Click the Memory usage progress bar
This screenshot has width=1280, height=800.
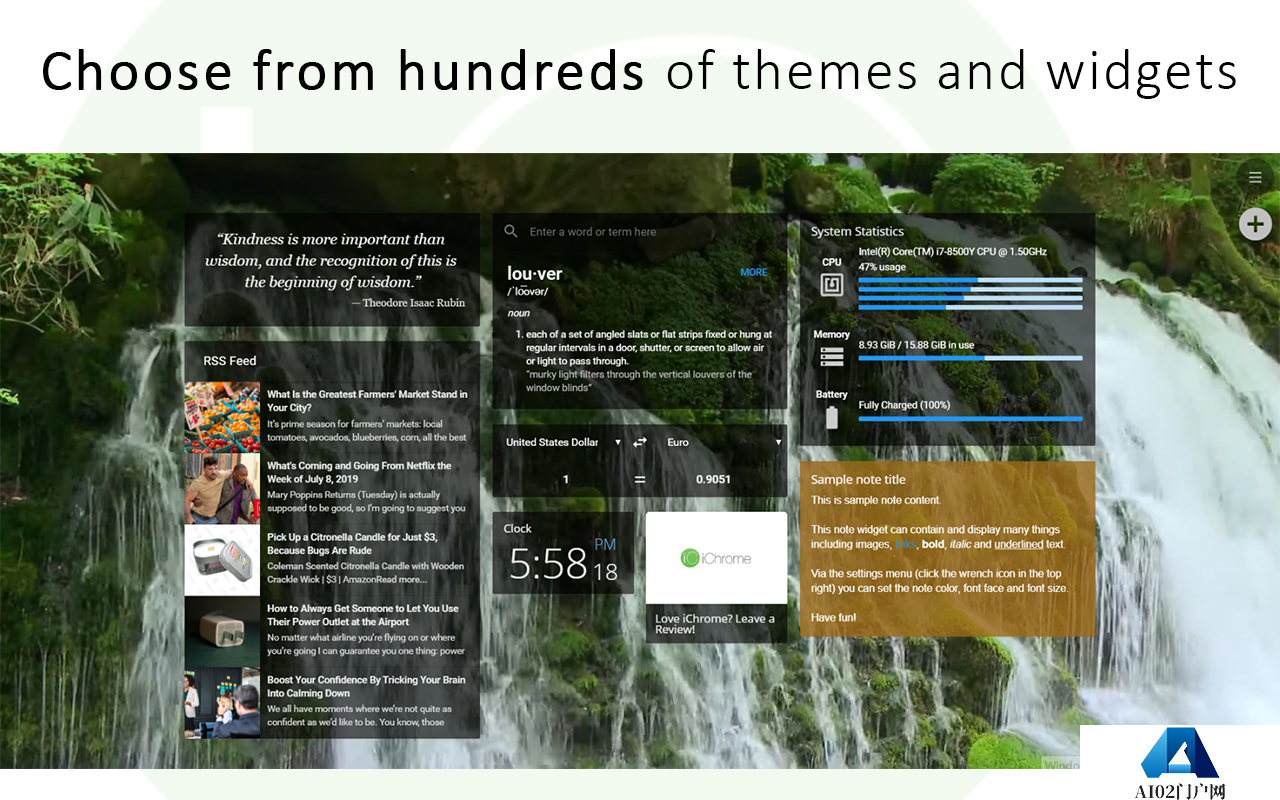coord(970,358)
